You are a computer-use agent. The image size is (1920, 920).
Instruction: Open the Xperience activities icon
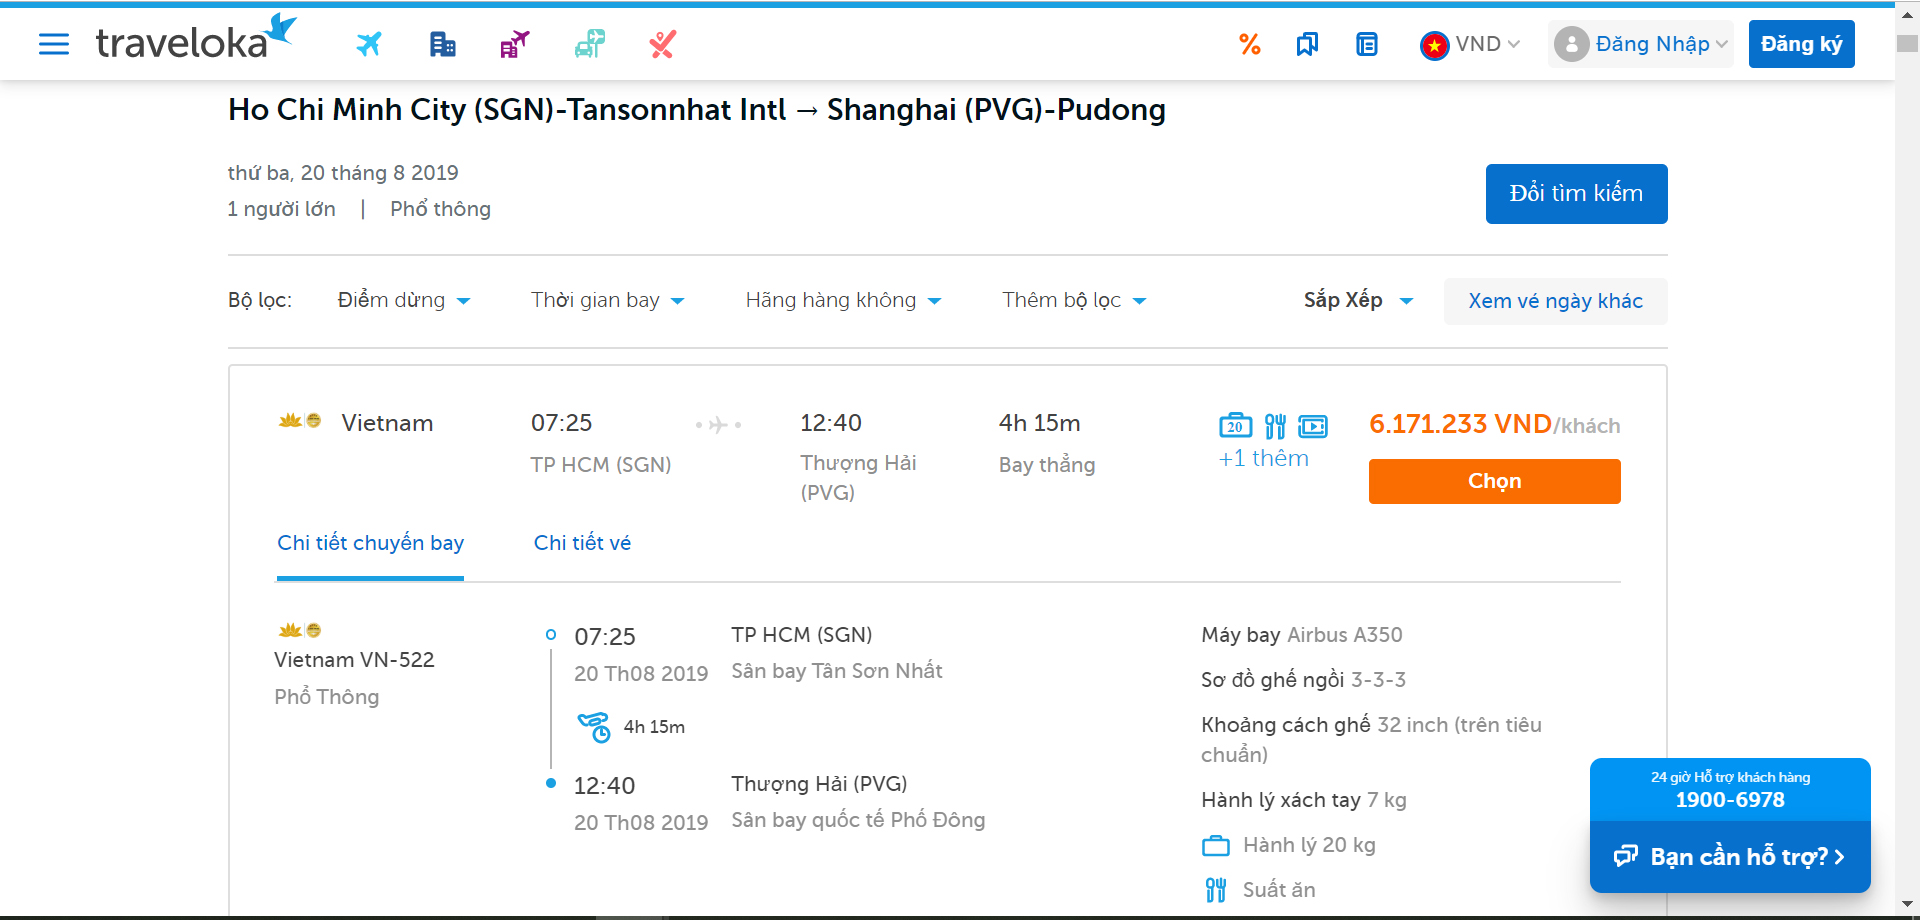pos(662,44)
